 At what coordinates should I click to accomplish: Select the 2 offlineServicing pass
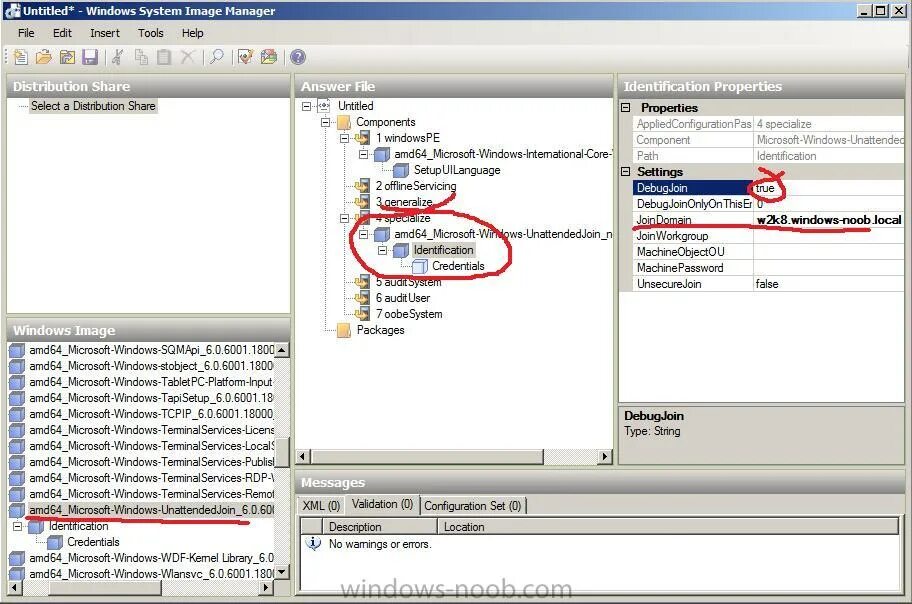(415, 186)
